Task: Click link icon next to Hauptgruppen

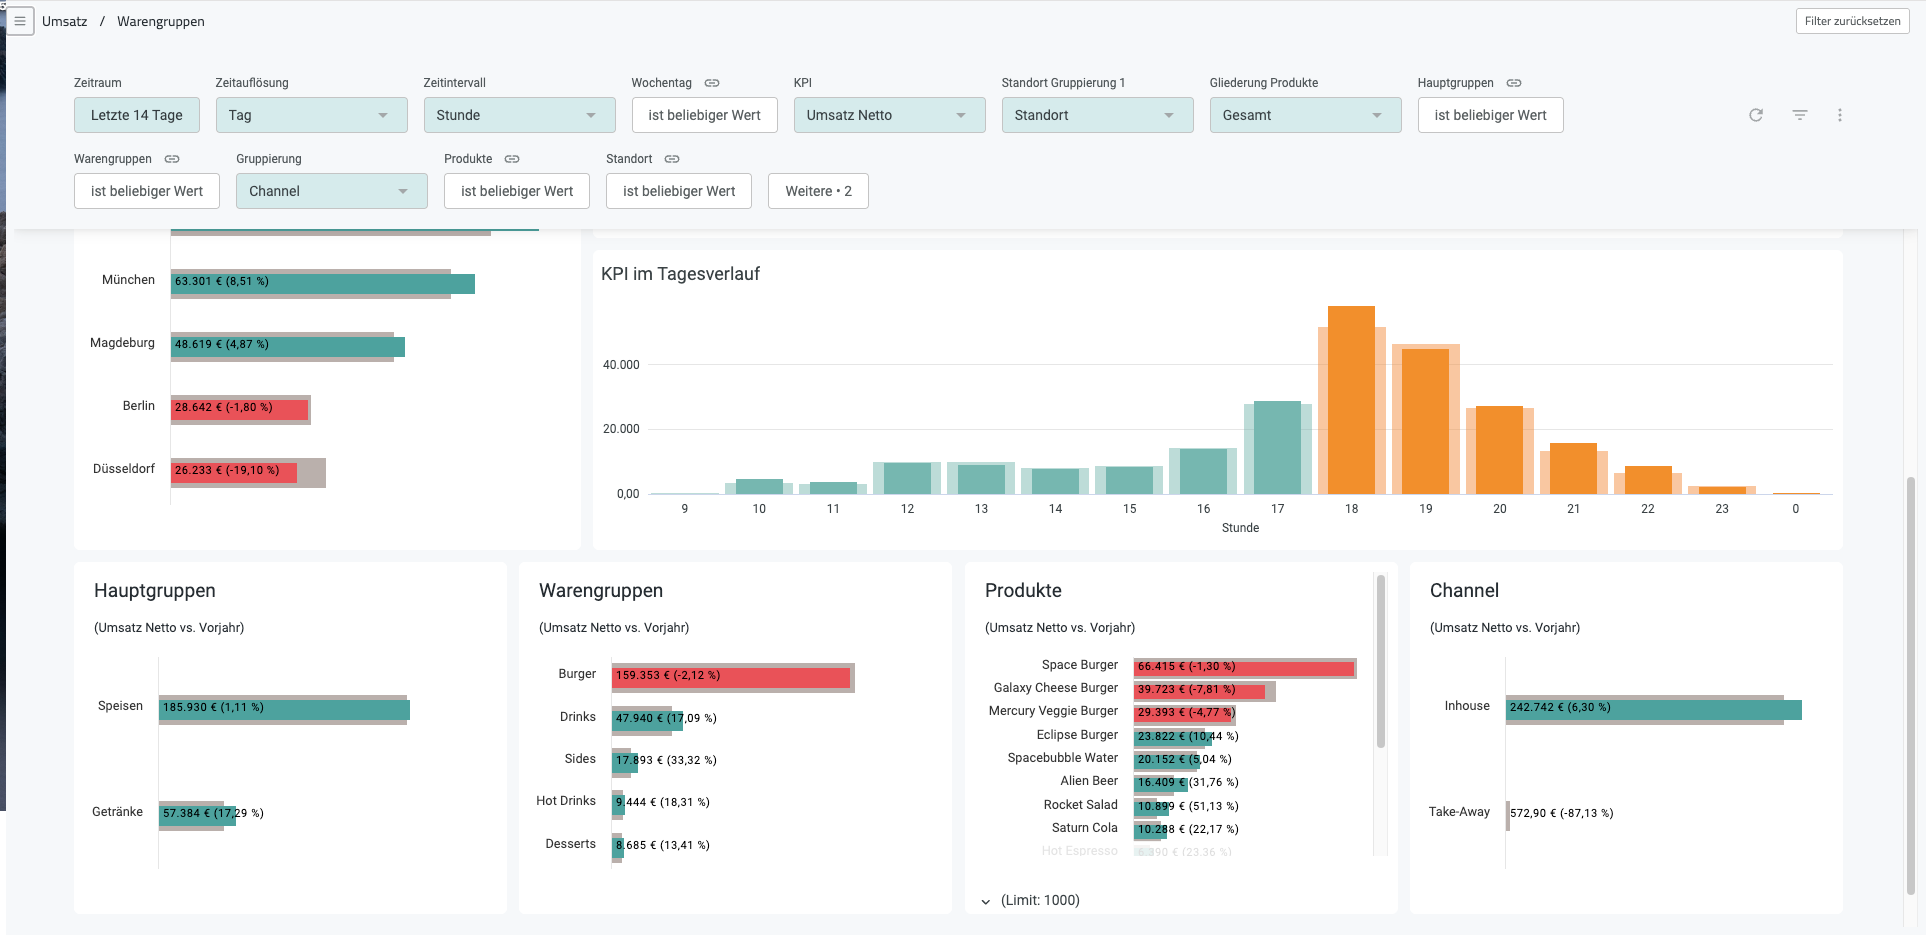Action: tap(1514, 83)
